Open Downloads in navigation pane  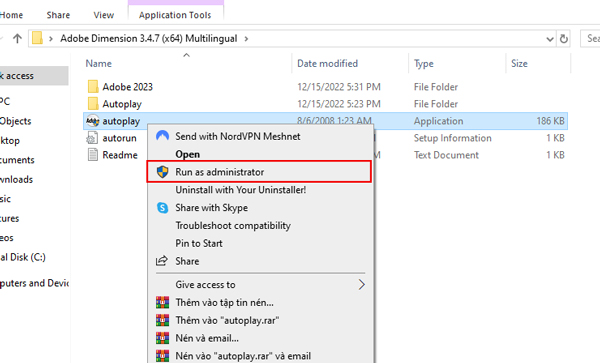coord(17,179)
